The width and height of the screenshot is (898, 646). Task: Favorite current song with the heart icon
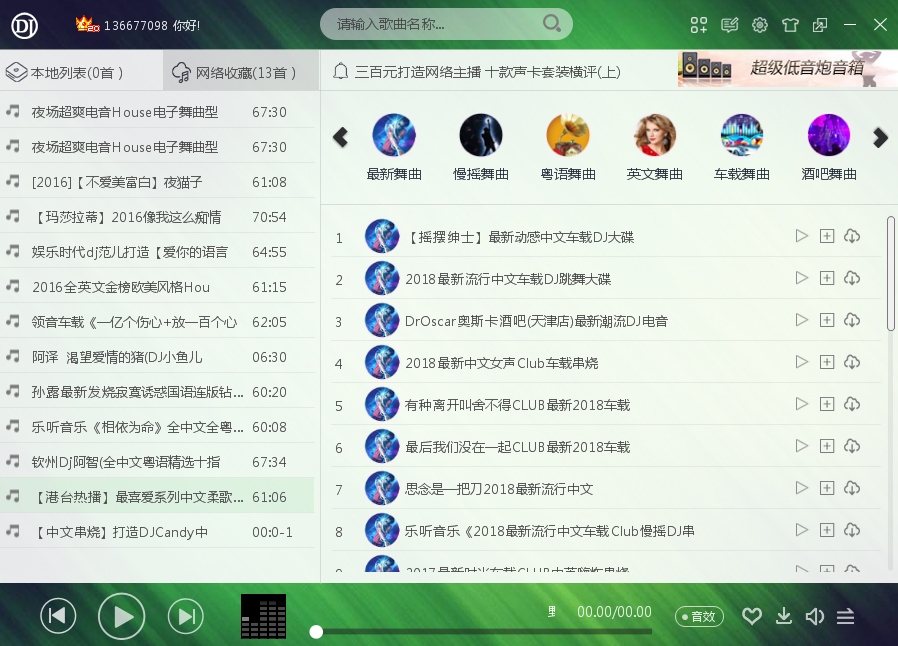point(752,616)
